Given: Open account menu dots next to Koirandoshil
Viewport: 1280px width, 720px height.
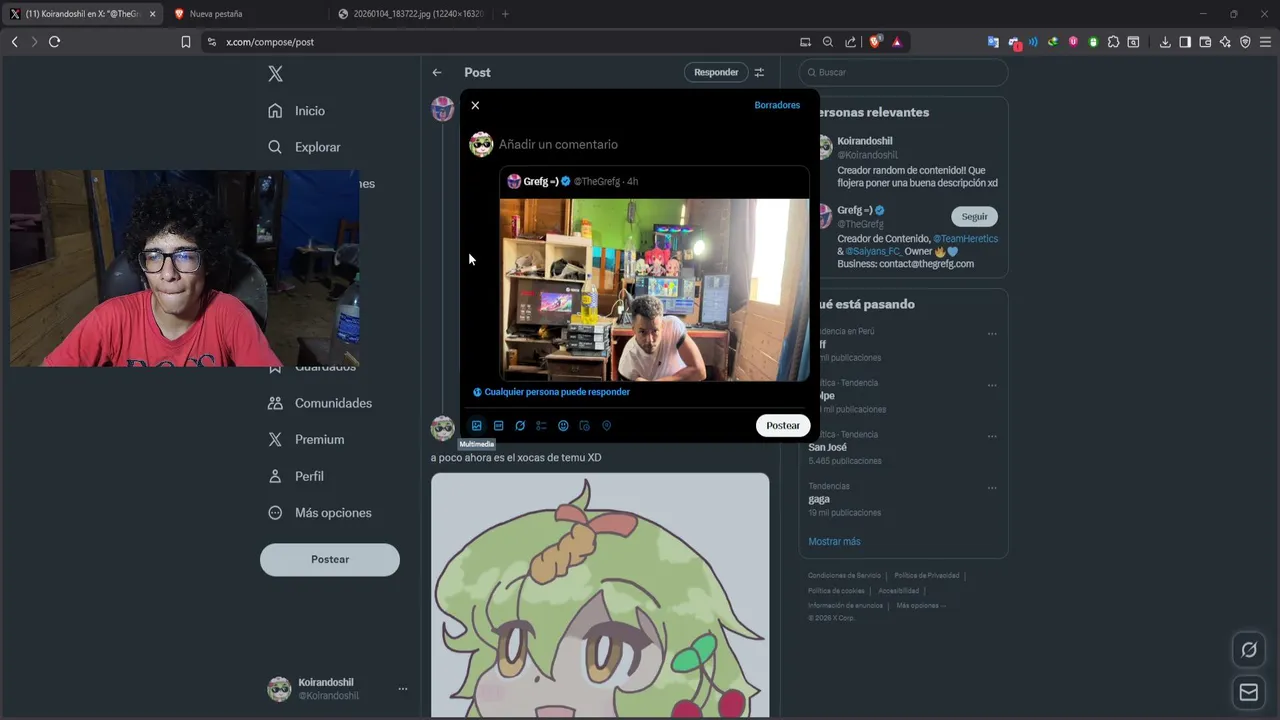Looking at the screenshot, I should [403, 689].
